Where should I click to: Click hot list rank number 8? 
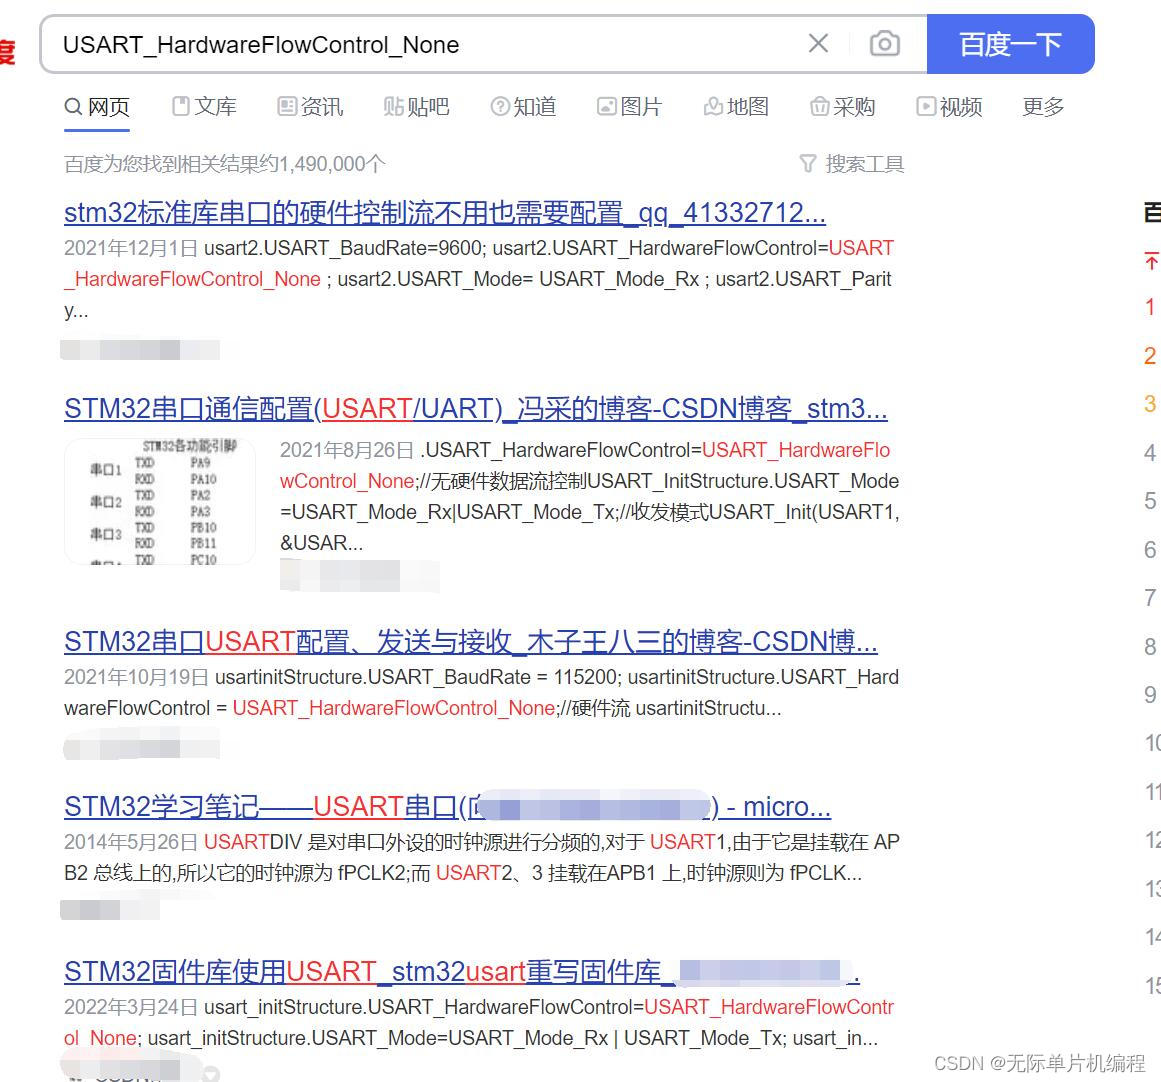(1150, 647)
